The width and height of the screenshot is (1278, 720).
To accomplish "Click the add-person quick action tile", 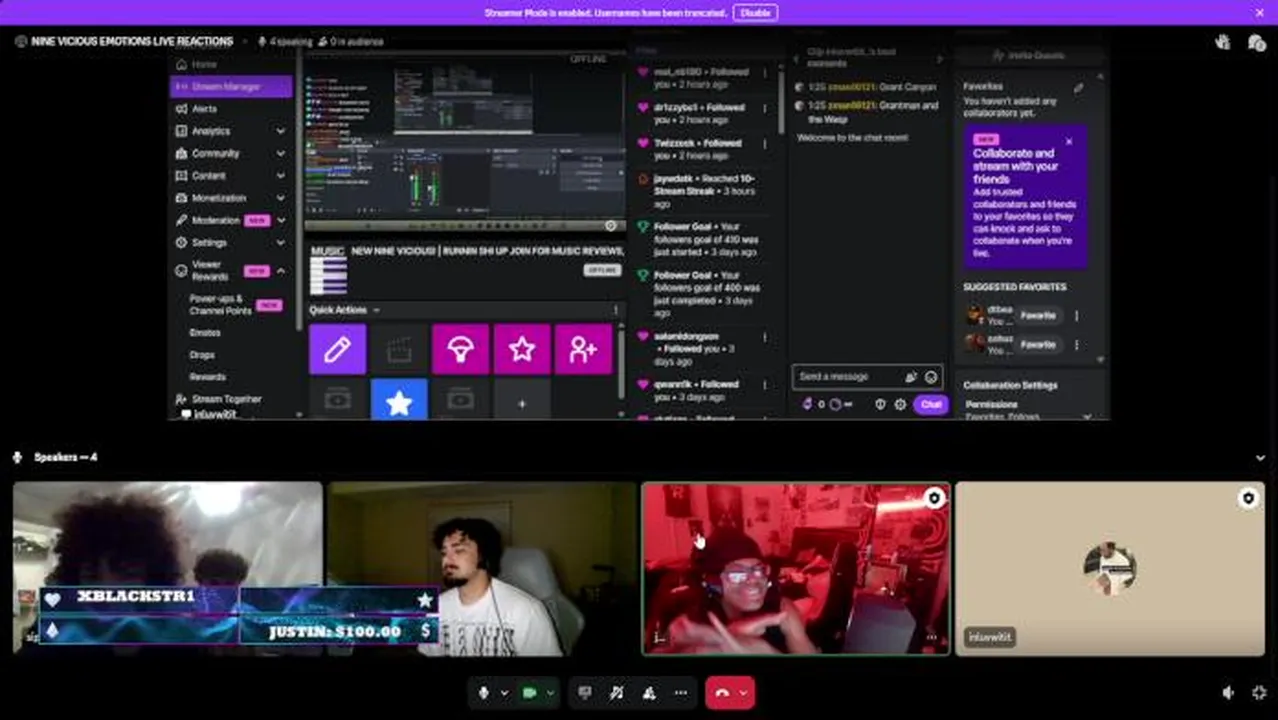I will [x=583, y=350].
